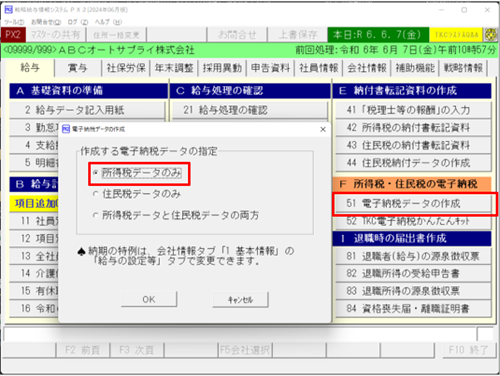Open the ツール menu
Screen dimensions: 500x376
coord(14,22)
